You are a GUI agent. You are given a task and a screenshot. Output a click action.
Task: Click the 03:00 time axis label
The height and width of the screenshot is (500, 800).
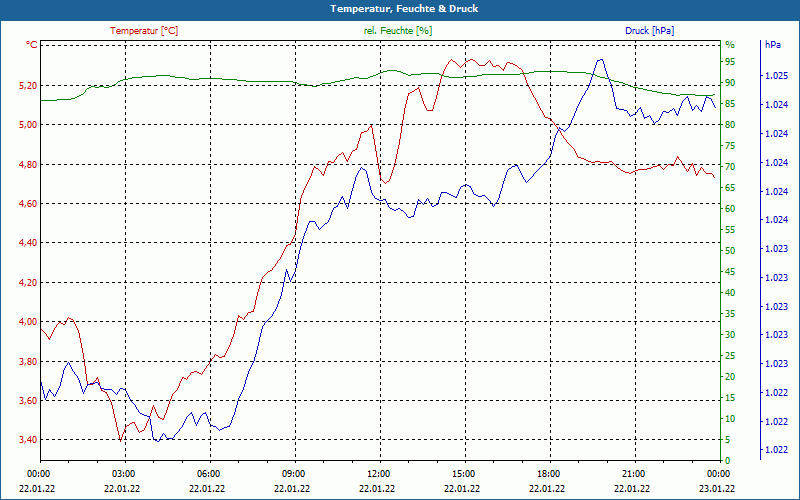[x=122, y=473]
